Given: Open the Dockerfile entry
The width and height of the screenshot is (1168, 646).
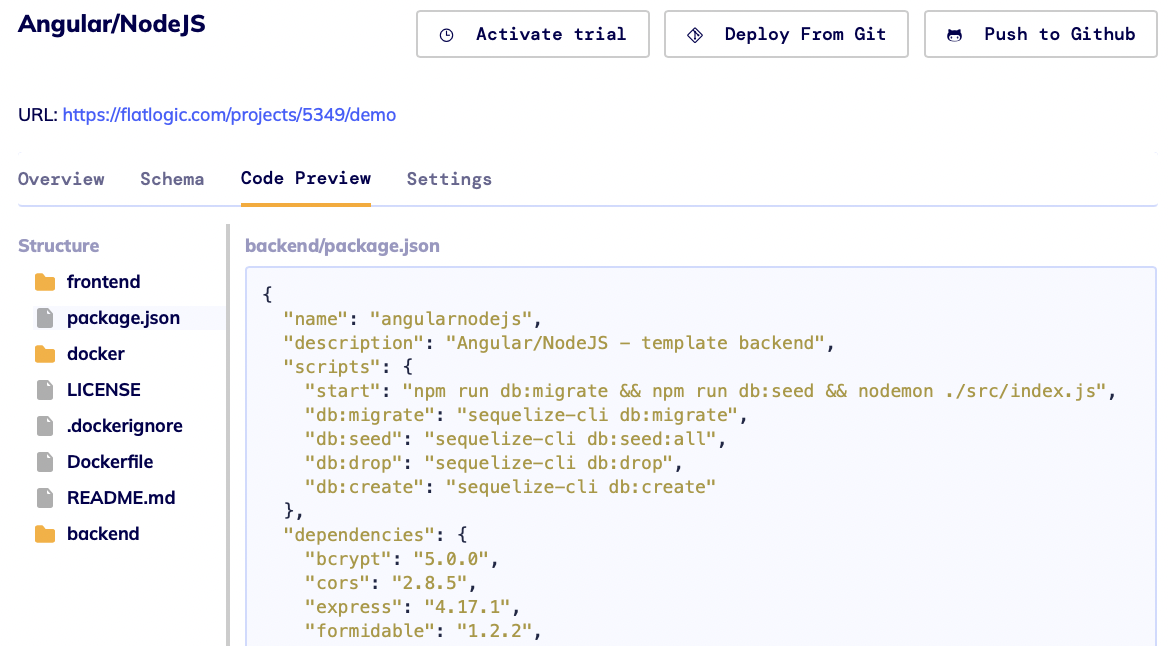Looking at the screenshot, I should point(110,462).
